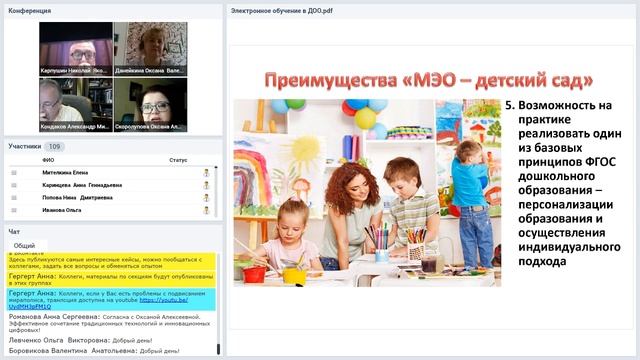This screenshot has width=640, height=360.
Task: Click the chat scrollbar thumb
Action: 218,349
